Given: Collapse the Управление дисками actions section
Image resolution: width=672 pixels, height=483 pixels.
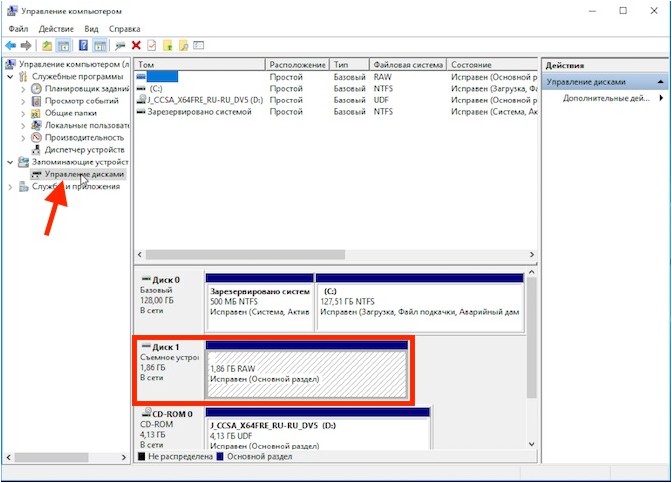Looking at the screenshot, I should 660,82.
